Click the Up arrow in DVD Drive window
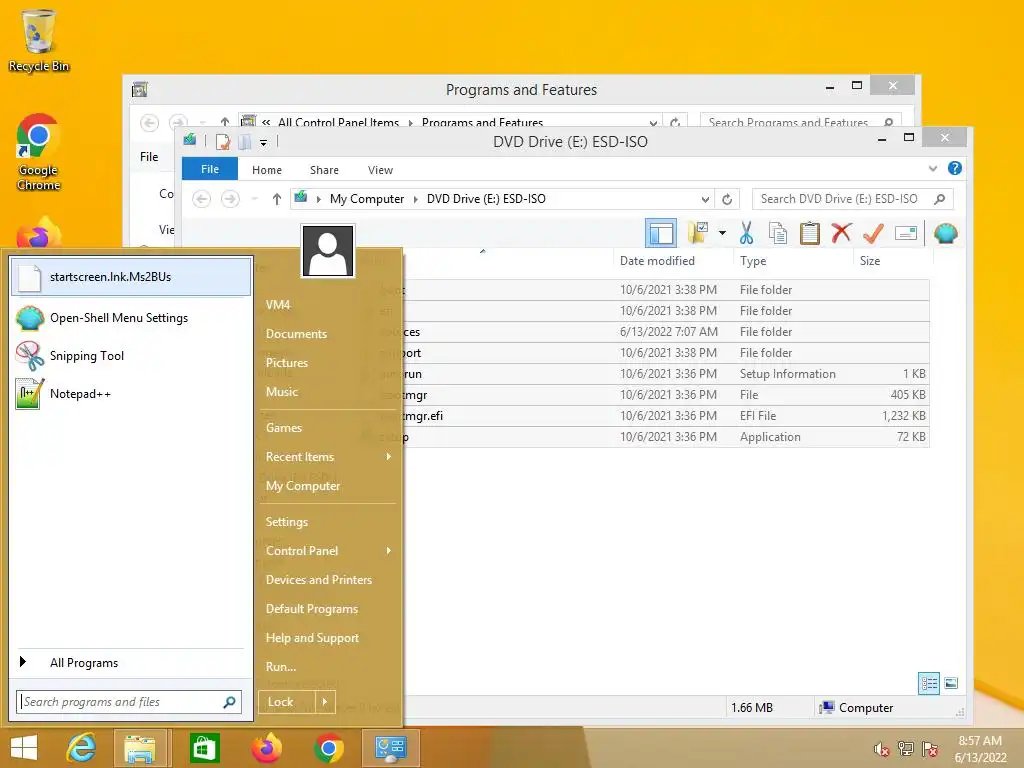The image size is (1024, 768). [x=276, y=199]
